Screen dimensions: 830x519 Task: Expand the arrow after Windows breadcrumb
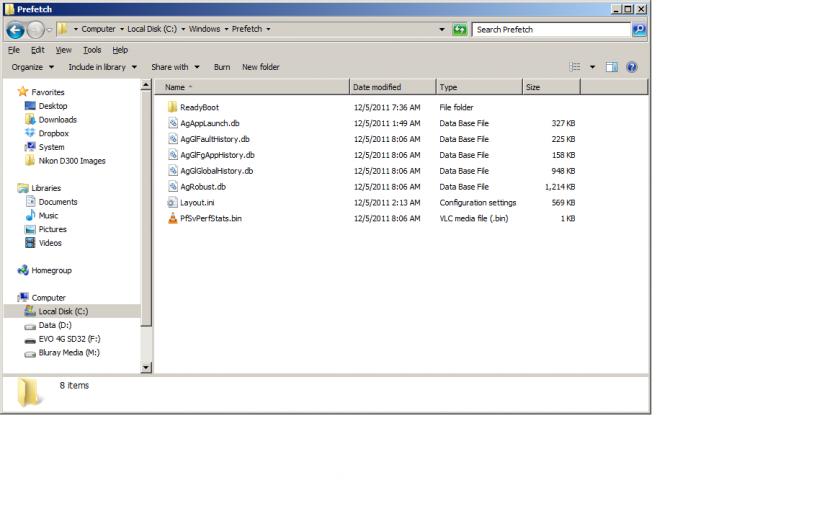(226, 29)
